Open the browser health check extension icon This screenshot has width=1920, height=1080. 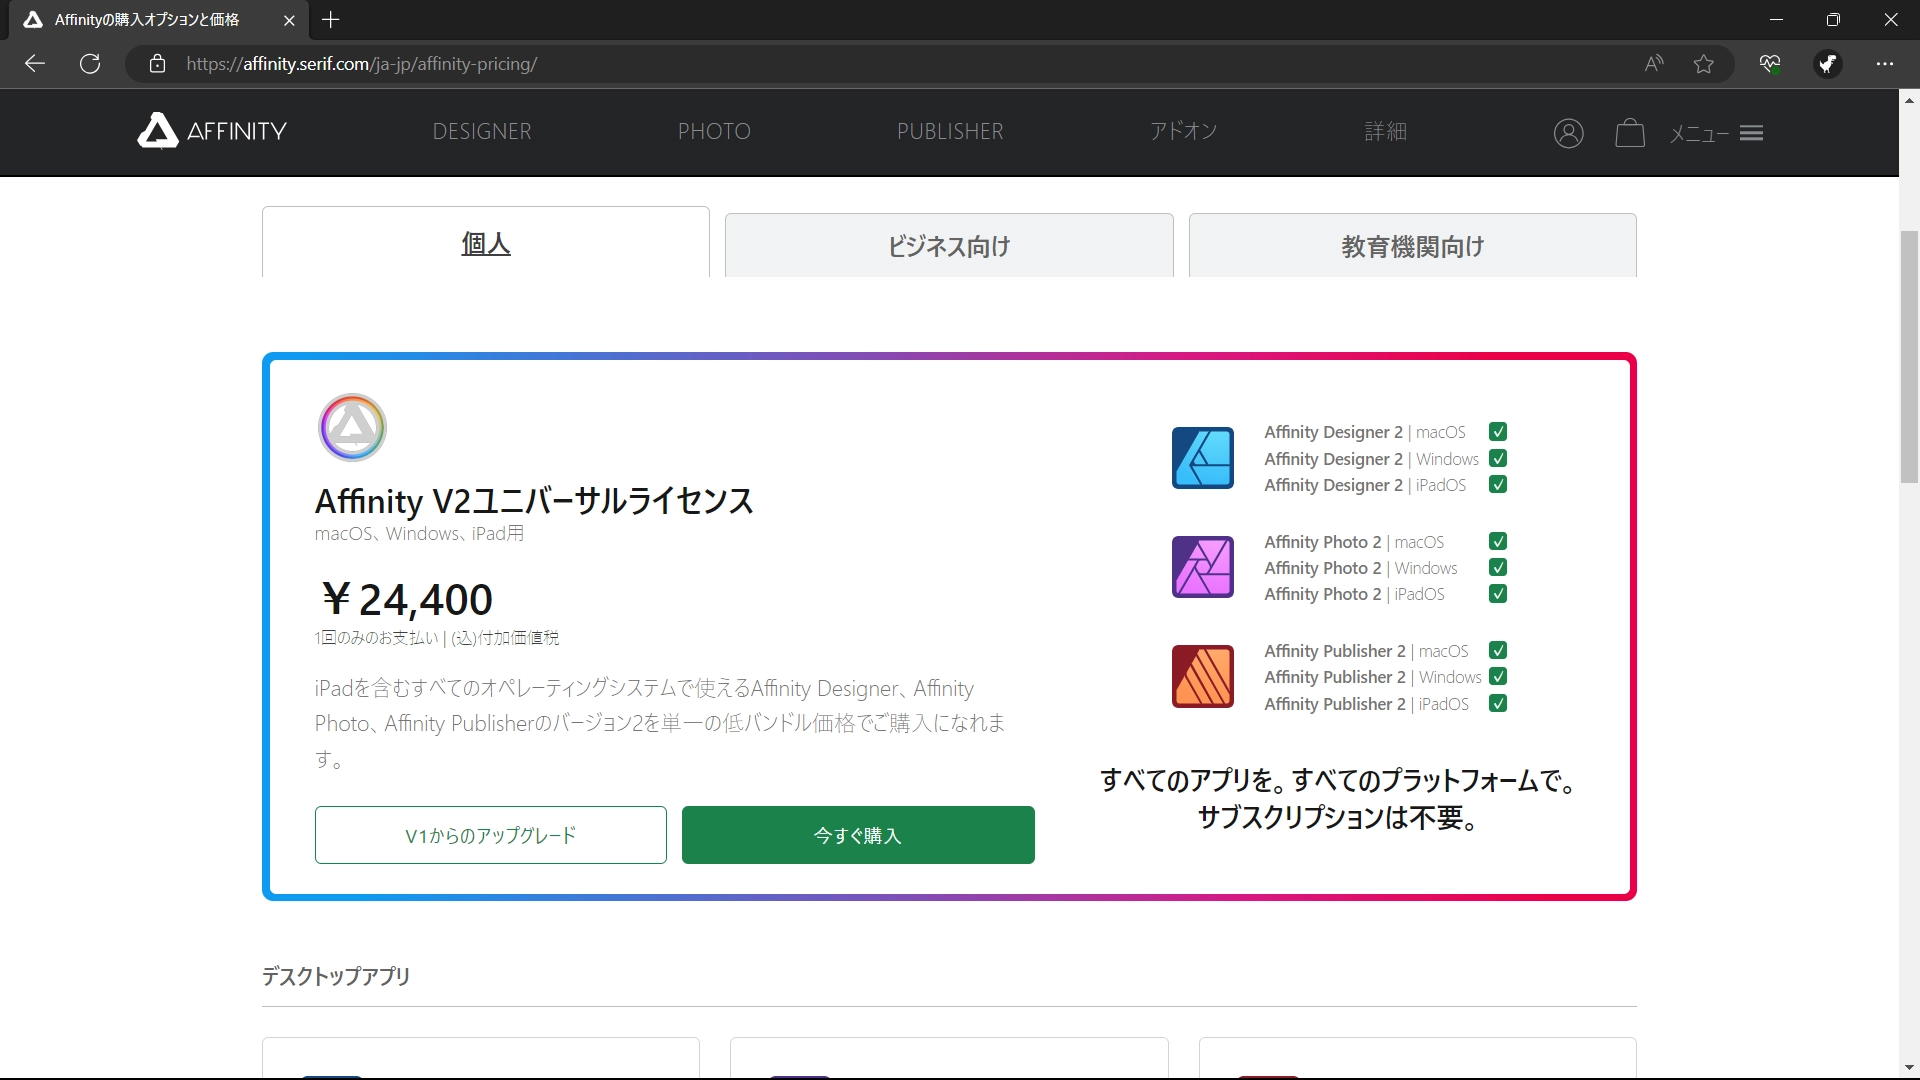tap(1770, 63)
